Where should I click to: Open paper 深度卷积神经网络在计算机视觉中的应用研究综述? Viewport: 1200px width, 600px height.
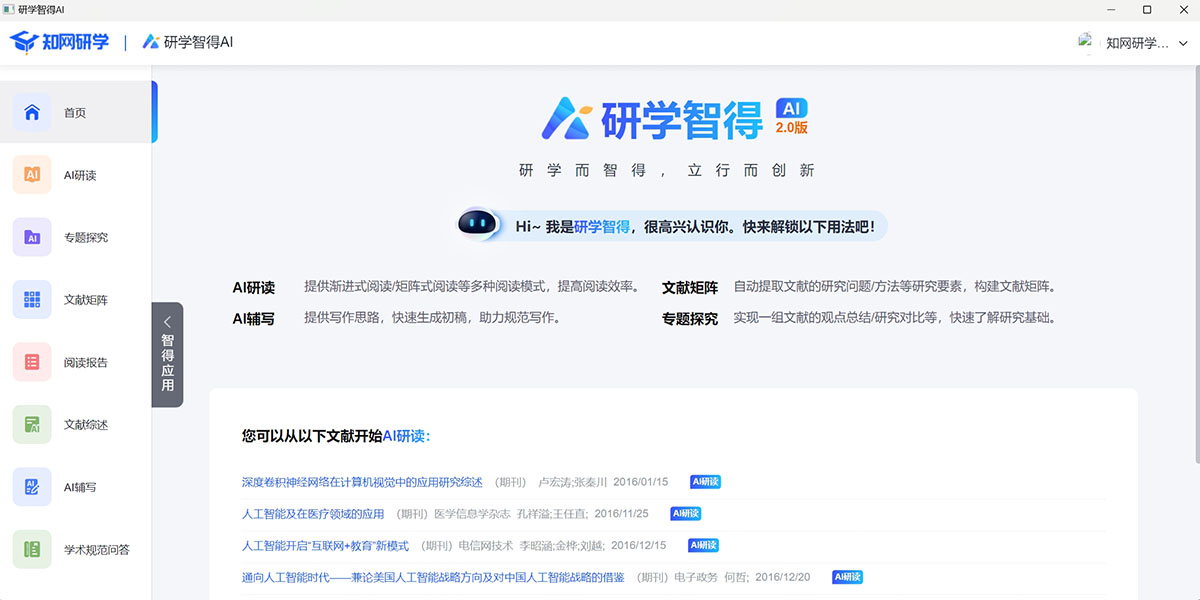pyautogui.click(x=362, y=482)
